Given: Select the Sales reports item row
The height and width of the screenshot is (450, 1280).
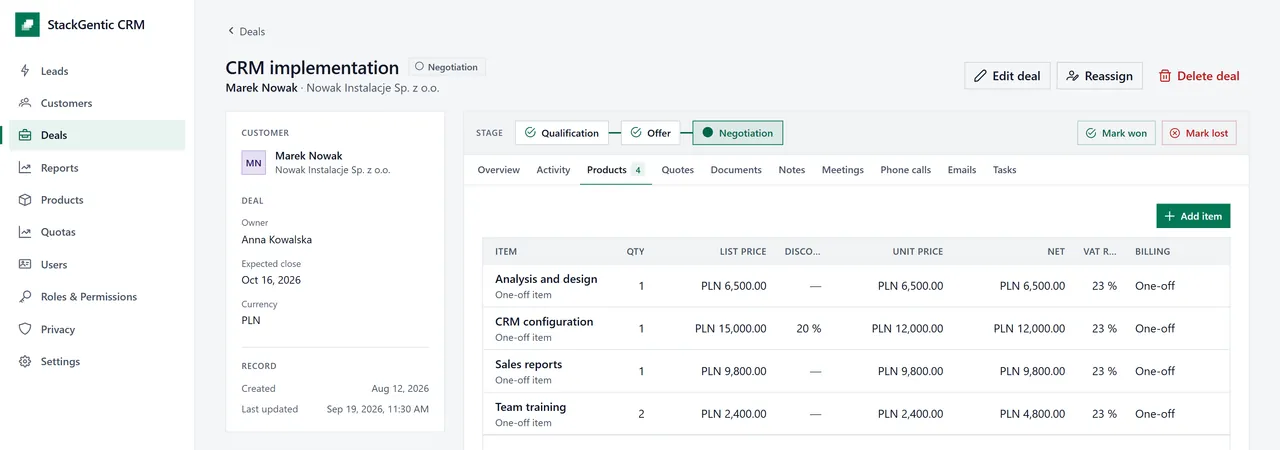Looking at the screenshot, I should [x=856, y=371].
